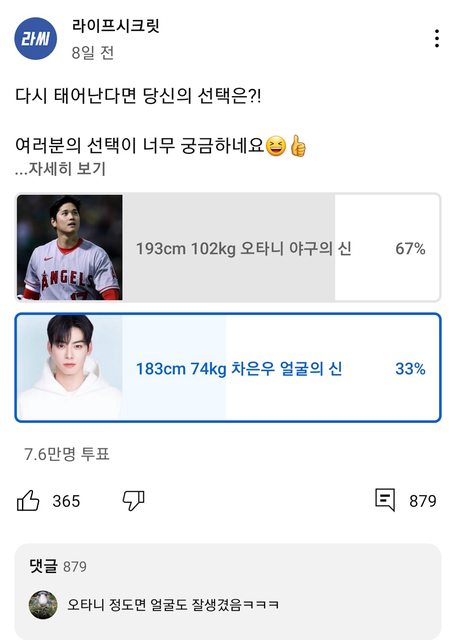
Task: Vote for the 193cm 102kg 오타니 option
Action: click(228, 247)
